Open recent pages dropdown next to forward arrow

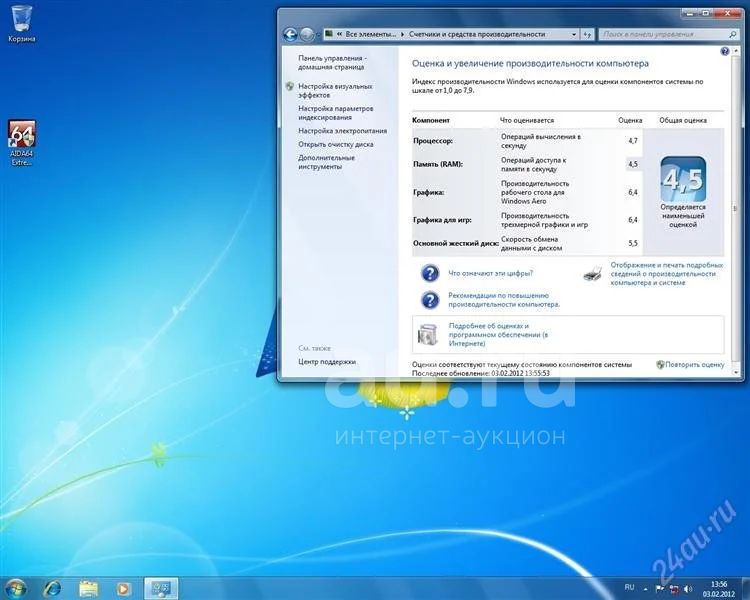click(318, 34)
